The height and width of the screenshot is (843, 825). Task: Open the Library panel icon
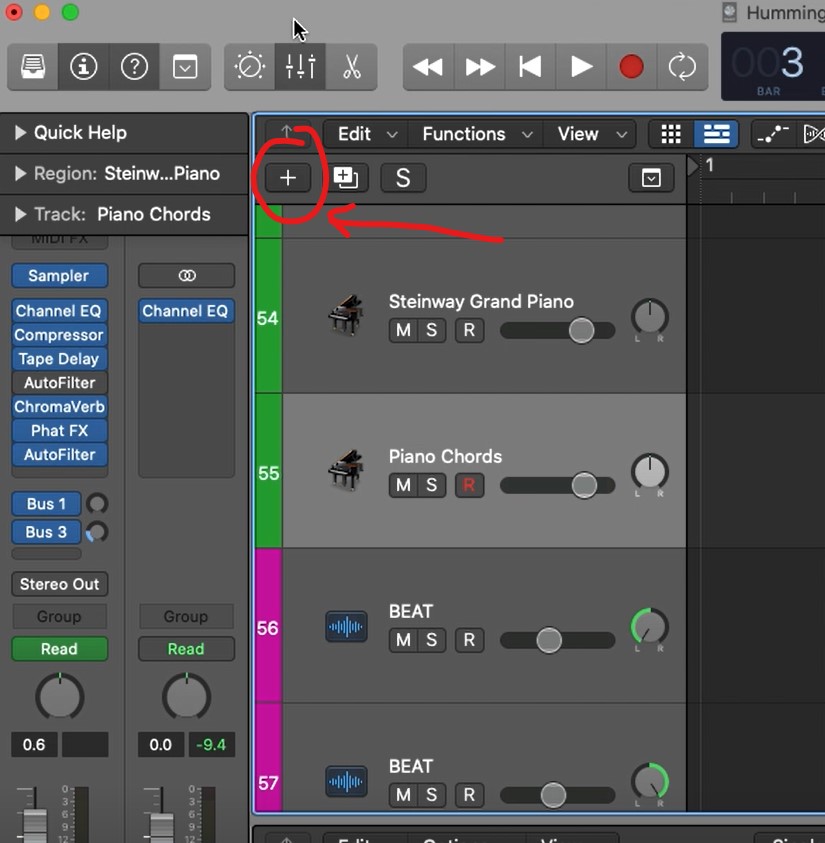tap(33, 67)
